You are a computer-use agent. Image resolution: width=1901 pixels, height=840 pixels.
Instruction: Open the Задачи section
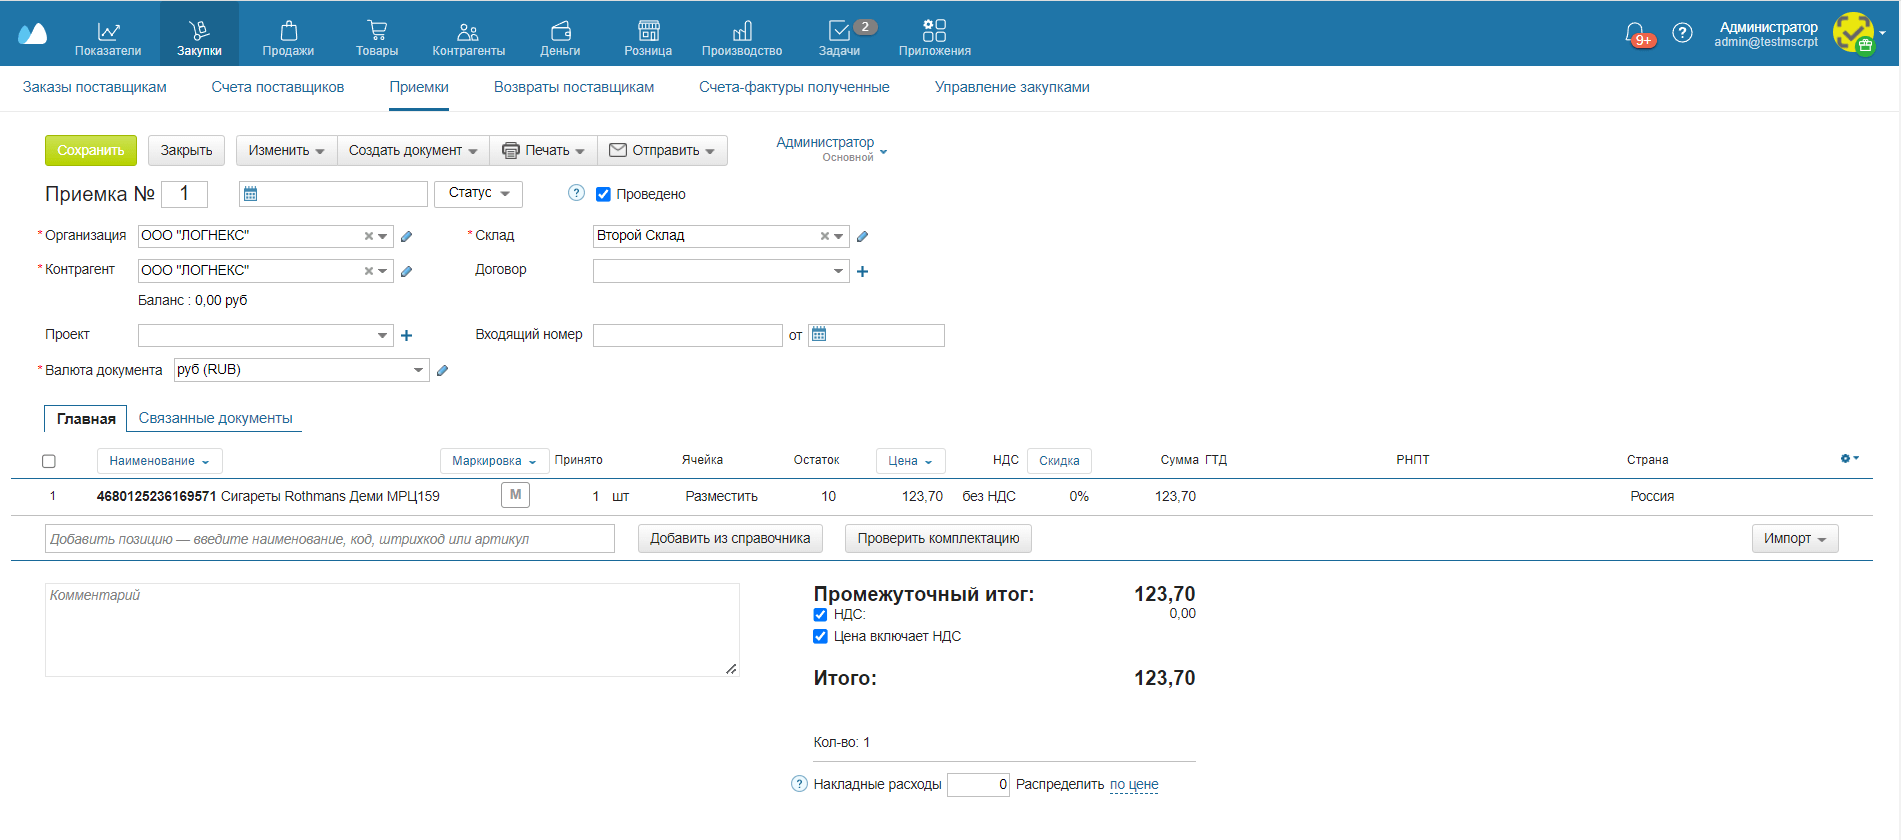[x=840, y=39]
